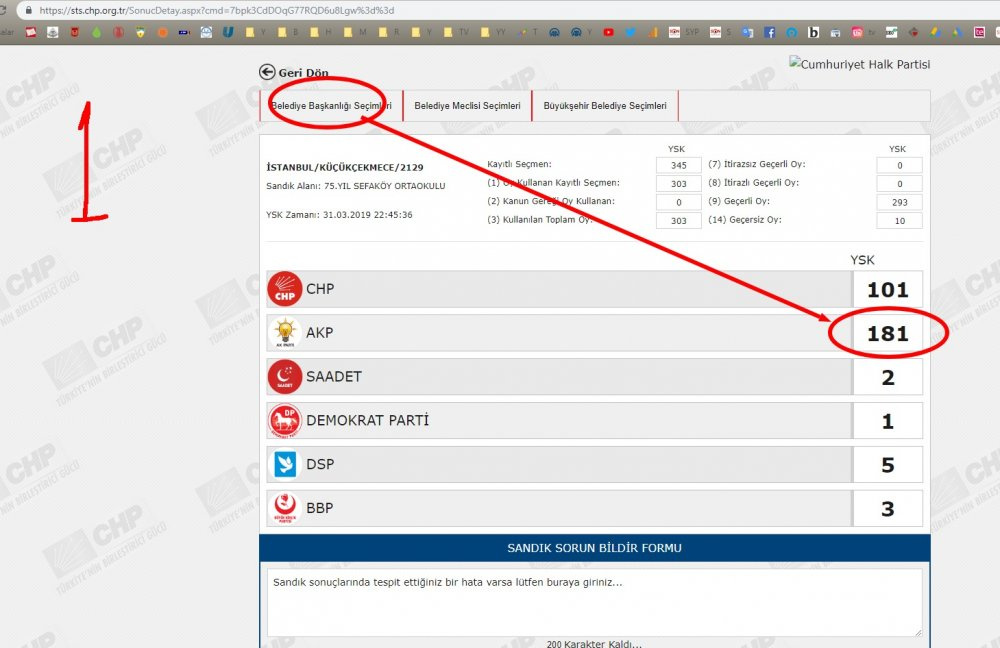The width and height of the screenshot is (1000, 648).
Task: Switch to Belediye Meclisi Seçimleri tab
Action: click(x=467, y=106)
